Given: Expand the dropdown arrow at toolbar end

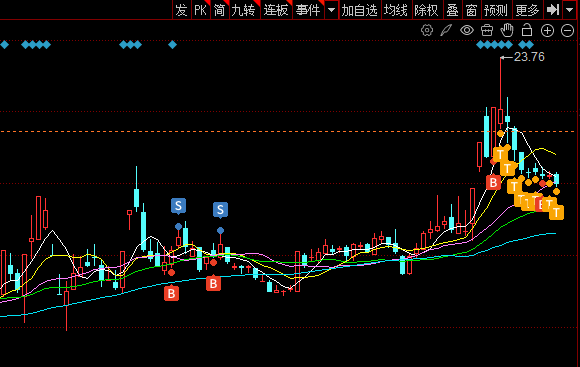Looking at the screenshot, I should pos(570,10).
